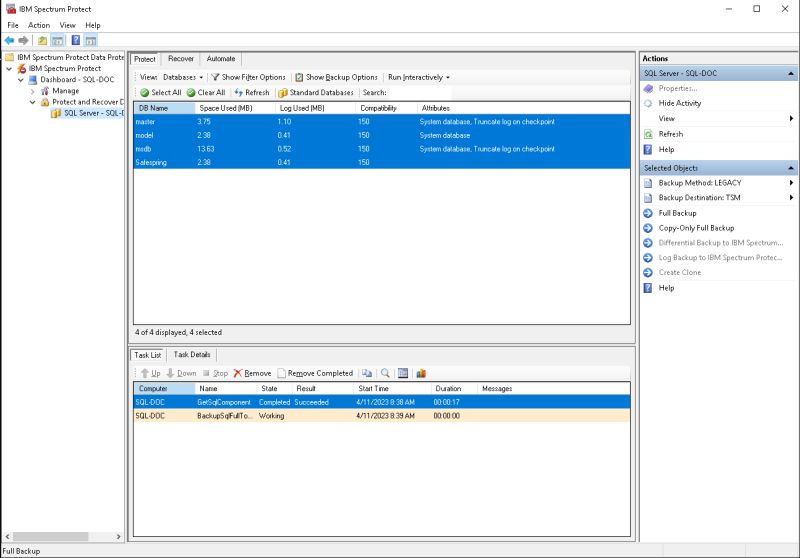Click the Hide Activity icon
Image resolution: width=800 pixels, height=558 pixels.
pyautogui.click(x=648, y=103)
